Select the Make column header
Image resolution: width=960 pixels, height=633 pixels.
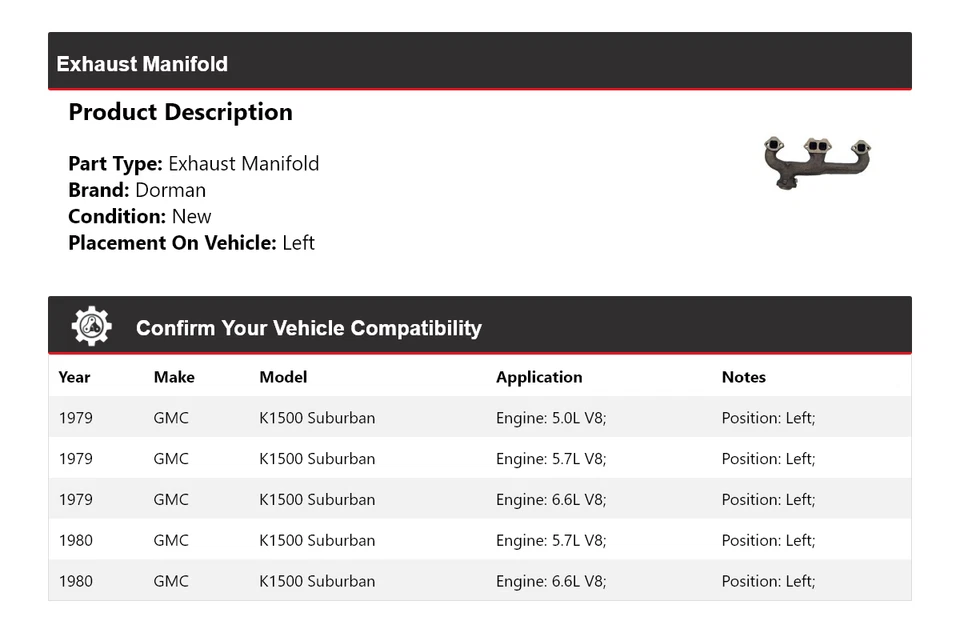pos(174,377)
